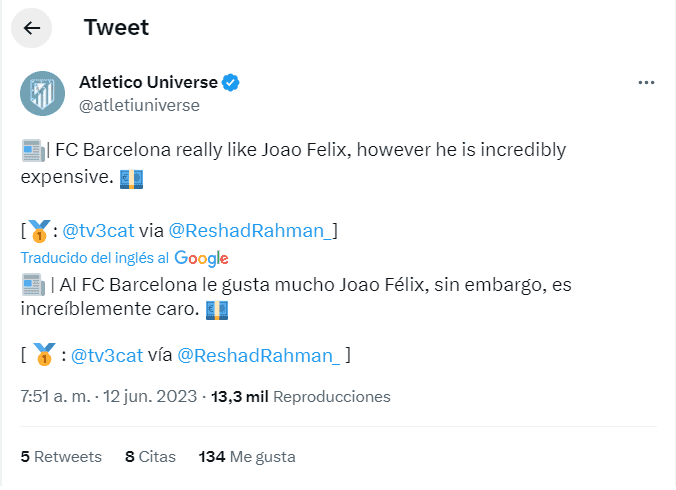Click the gold medal emoji in original tweet

pyautogui.click(x=39, y=232)
